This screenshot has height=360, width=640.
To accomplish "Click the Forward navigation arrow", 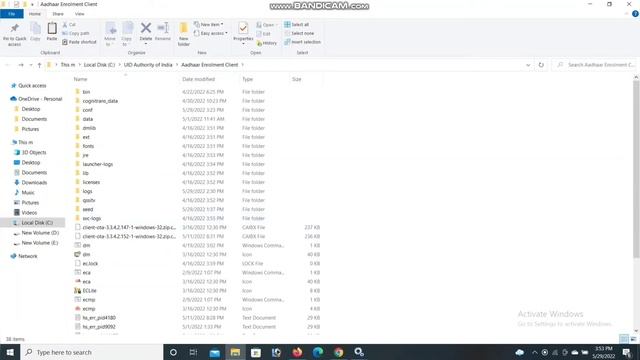I will tap(21, 65).
